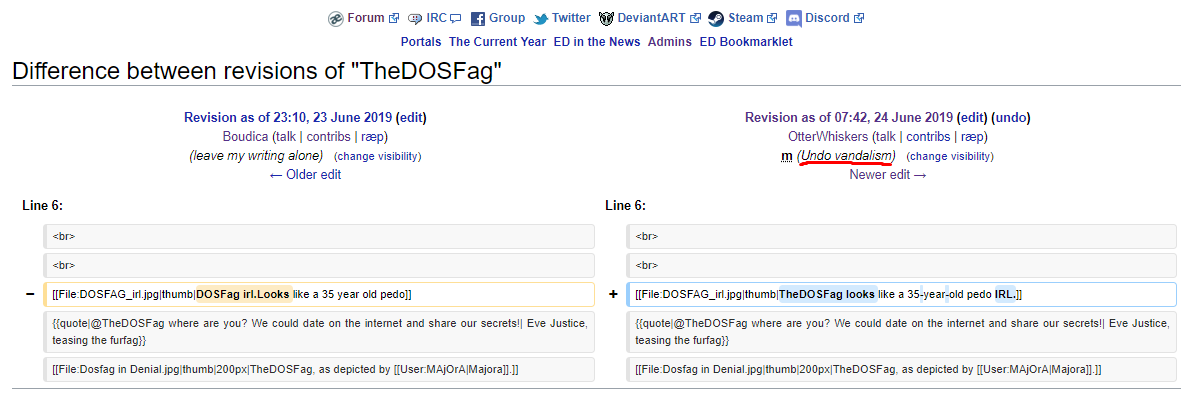This screenshot has height=400, width=1190.
Task: Click the right 'Dosfag in Denial.jpg' line
Action: pyautogui.click(x=902, y=369)
